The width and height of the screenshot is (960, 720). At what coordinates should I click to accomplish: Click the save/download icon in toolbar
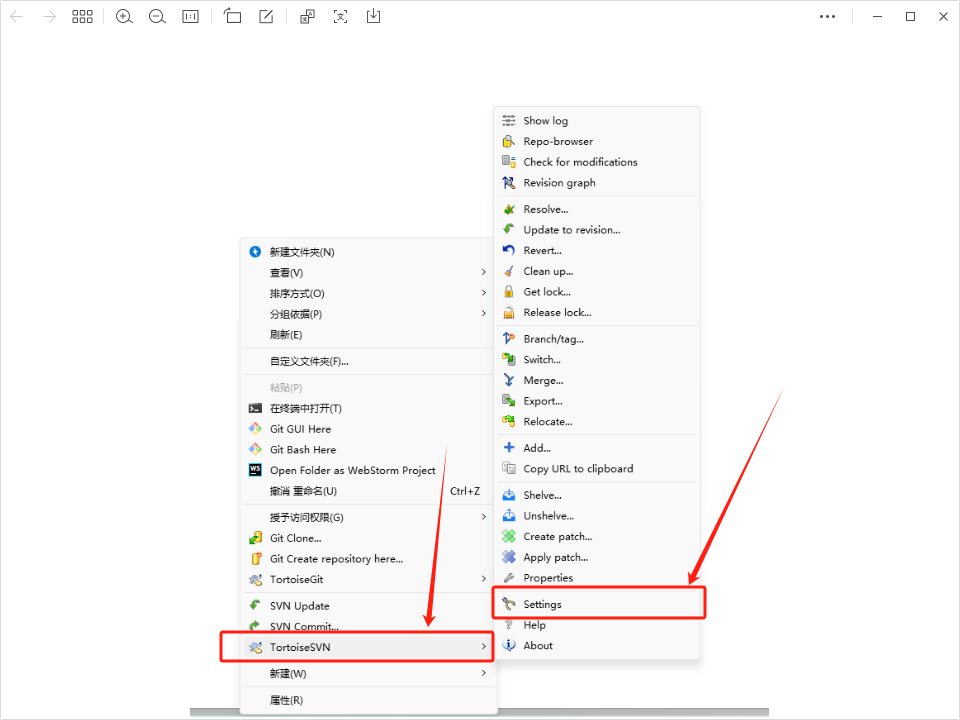point(373,16)
